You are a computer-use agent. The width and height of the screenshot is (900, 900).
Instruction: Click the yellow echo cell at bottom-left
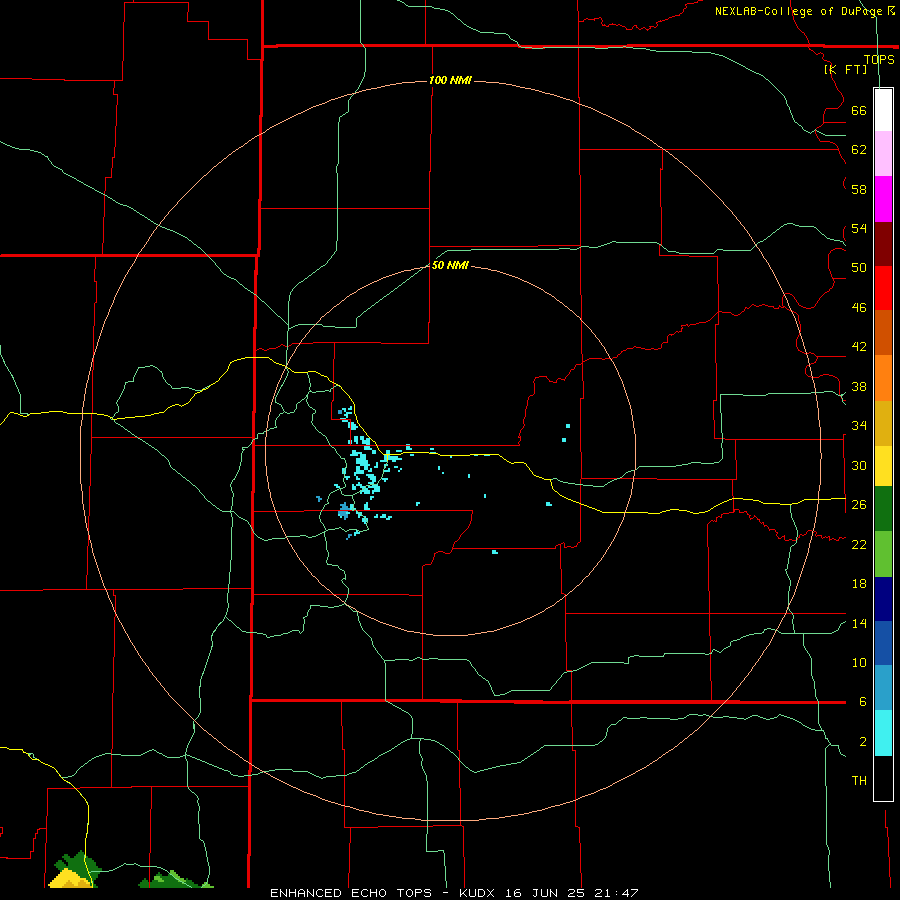click(x=69, y=879)
